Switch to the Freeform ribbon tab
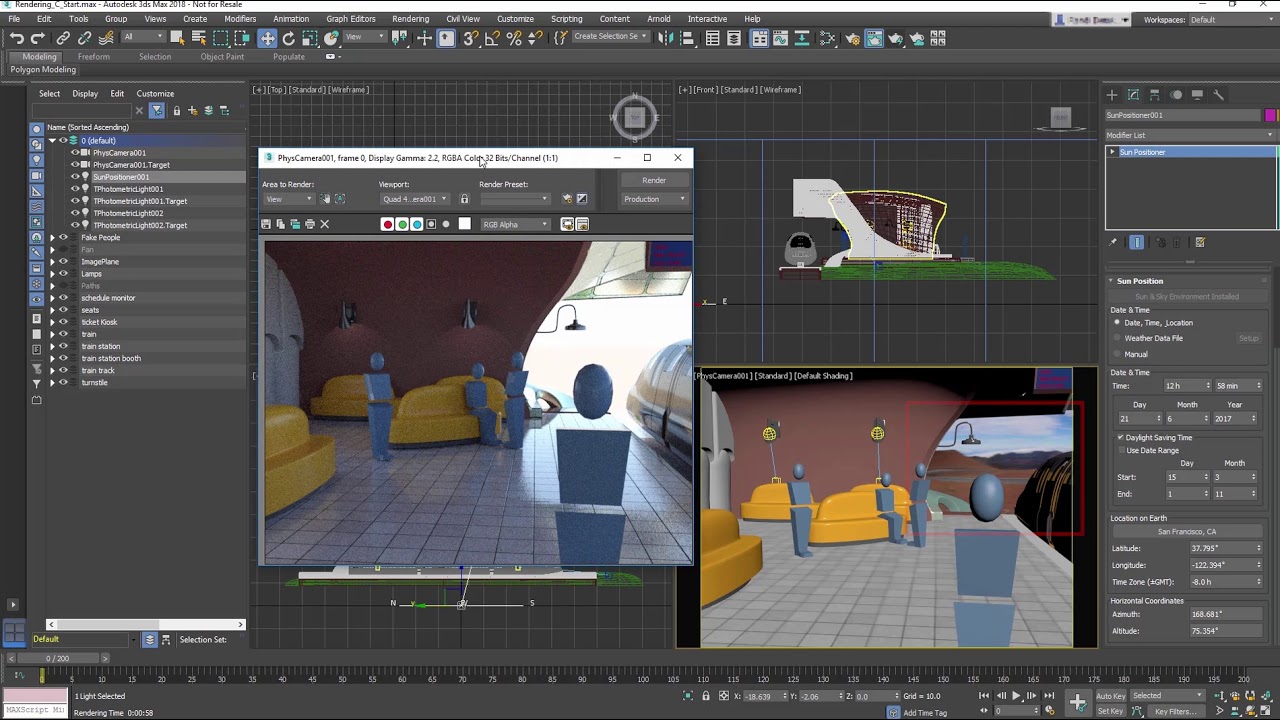This screenshot has width=1280, height=720. [93, 56]
